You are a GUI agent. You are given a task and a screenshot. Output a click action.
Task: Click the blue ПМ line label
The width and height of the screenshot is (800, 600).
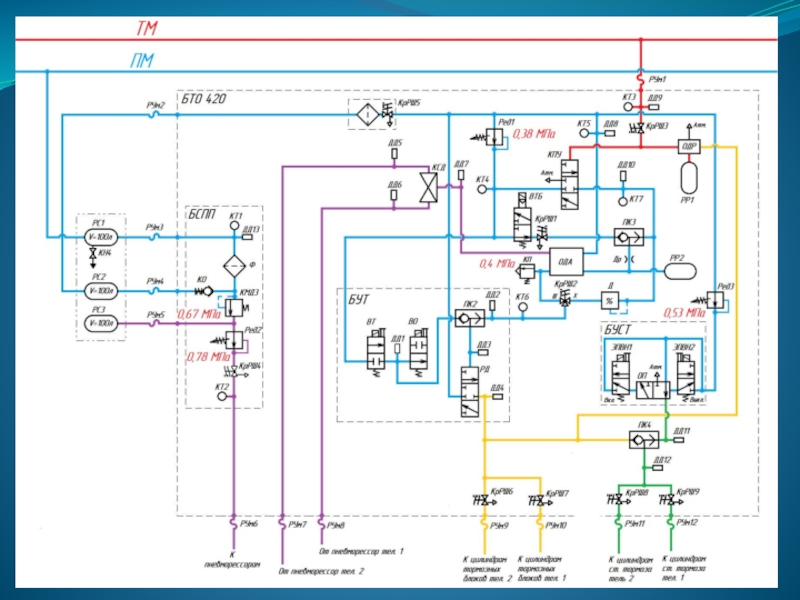(141, 61)
